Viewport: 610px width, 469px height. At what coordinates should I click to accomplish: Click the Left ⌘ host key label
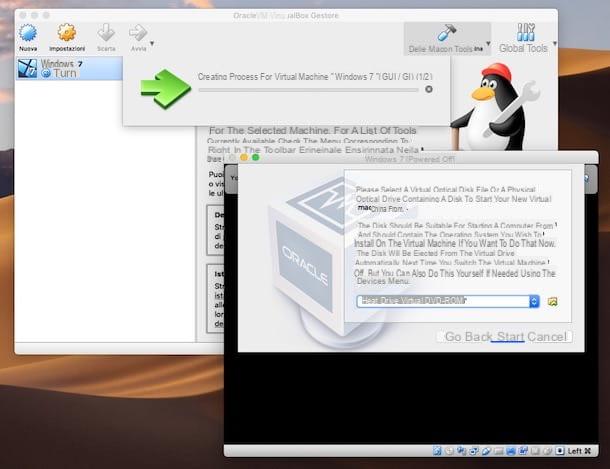[579, 451]
